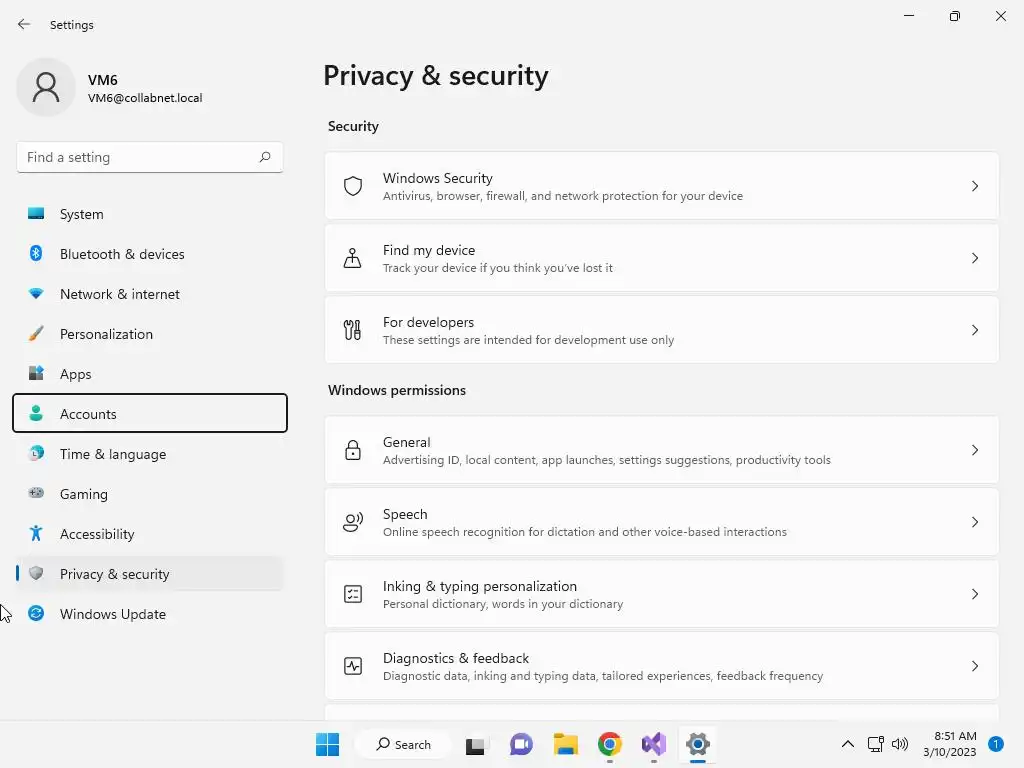The width and height of the screenshot is (1024, 768).
Task: Click the Inking & typing personalization icon
Action: coord(353,594)
